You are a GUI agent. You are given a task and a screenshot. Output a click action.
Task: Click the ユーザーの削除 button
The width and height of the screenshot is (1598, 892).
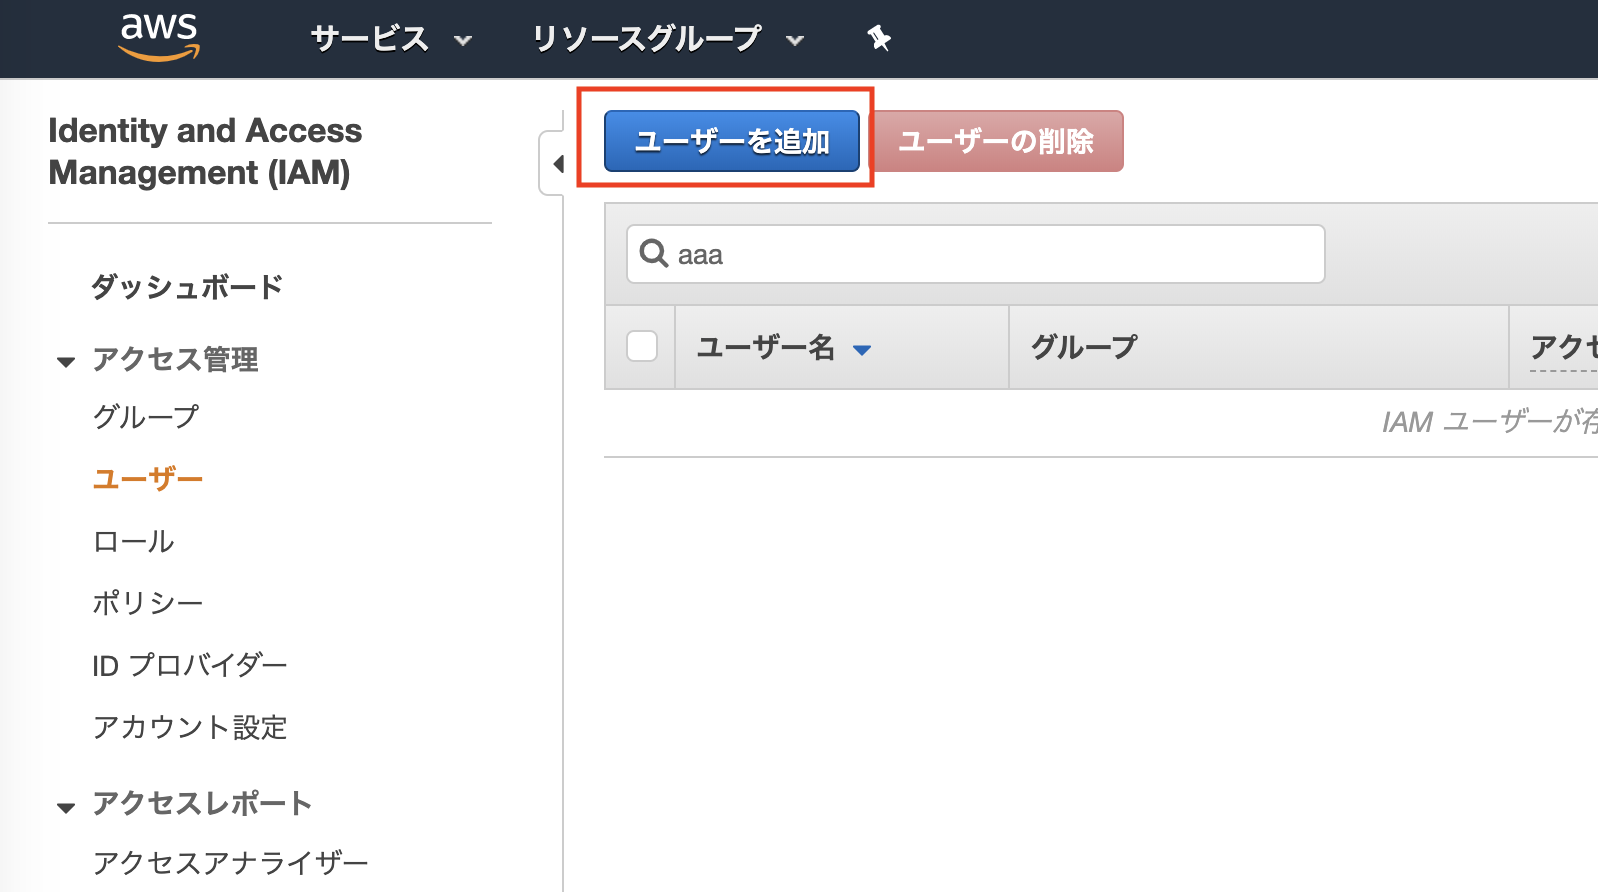coord(998,141)
